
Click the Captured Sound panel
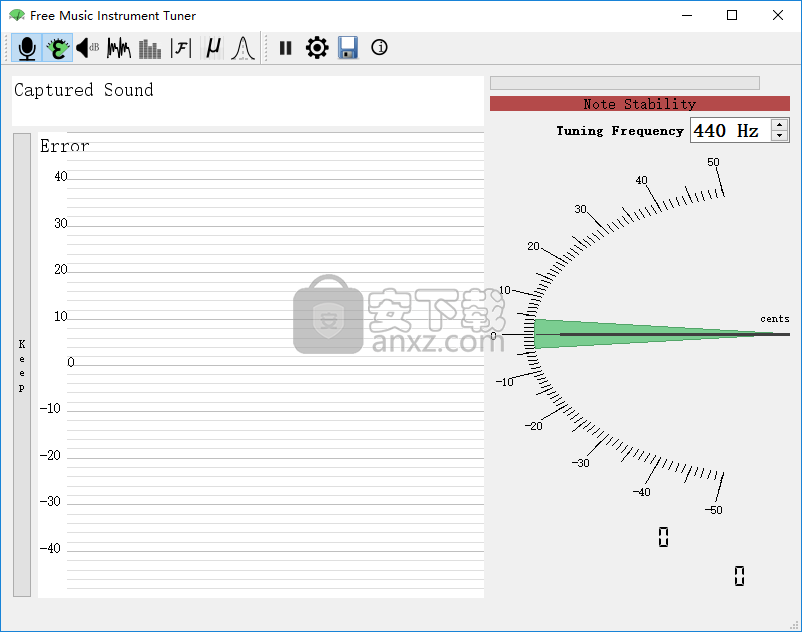(x=248, y=101)
